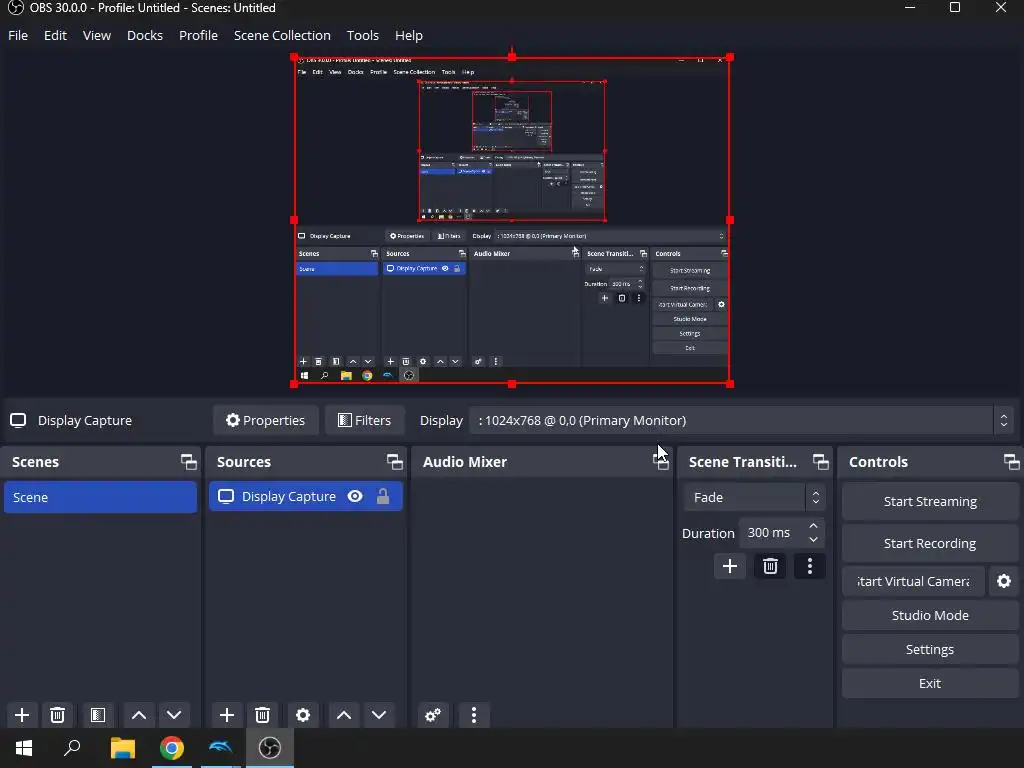Toggle Display Capture visibility eye

(355, 496)
